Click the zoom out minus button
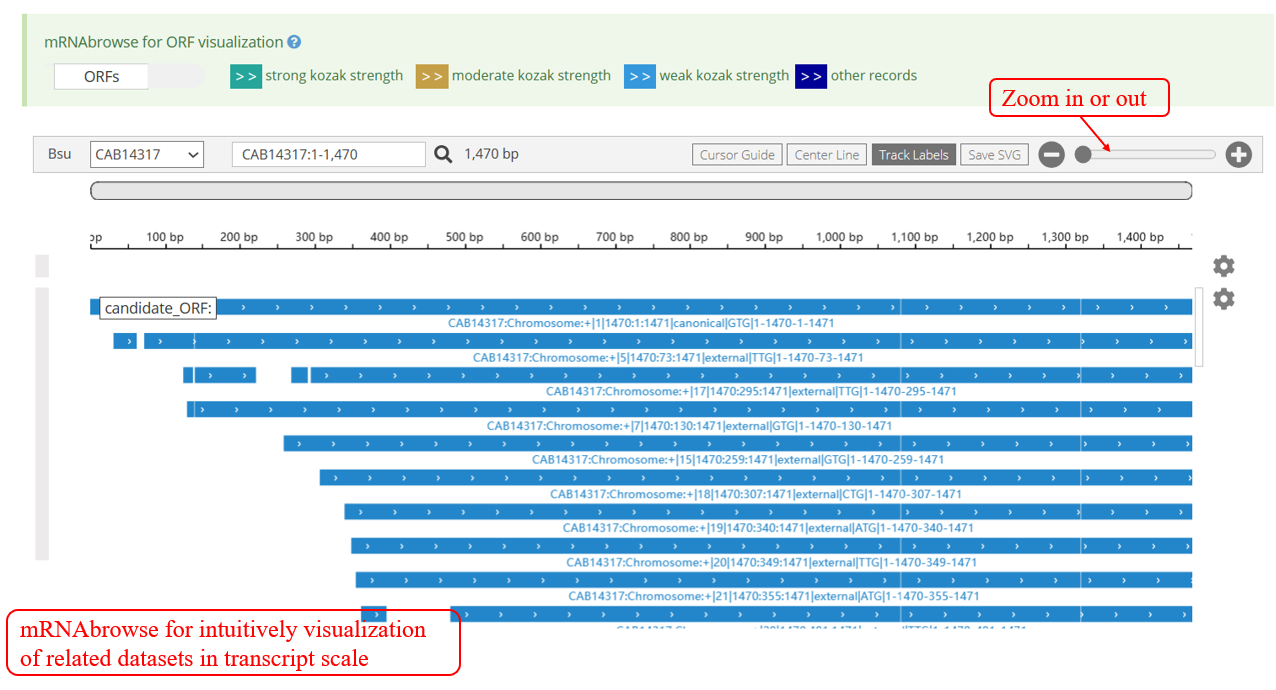The height and width of the screenshot is (690, 1276). (1051, 155)
